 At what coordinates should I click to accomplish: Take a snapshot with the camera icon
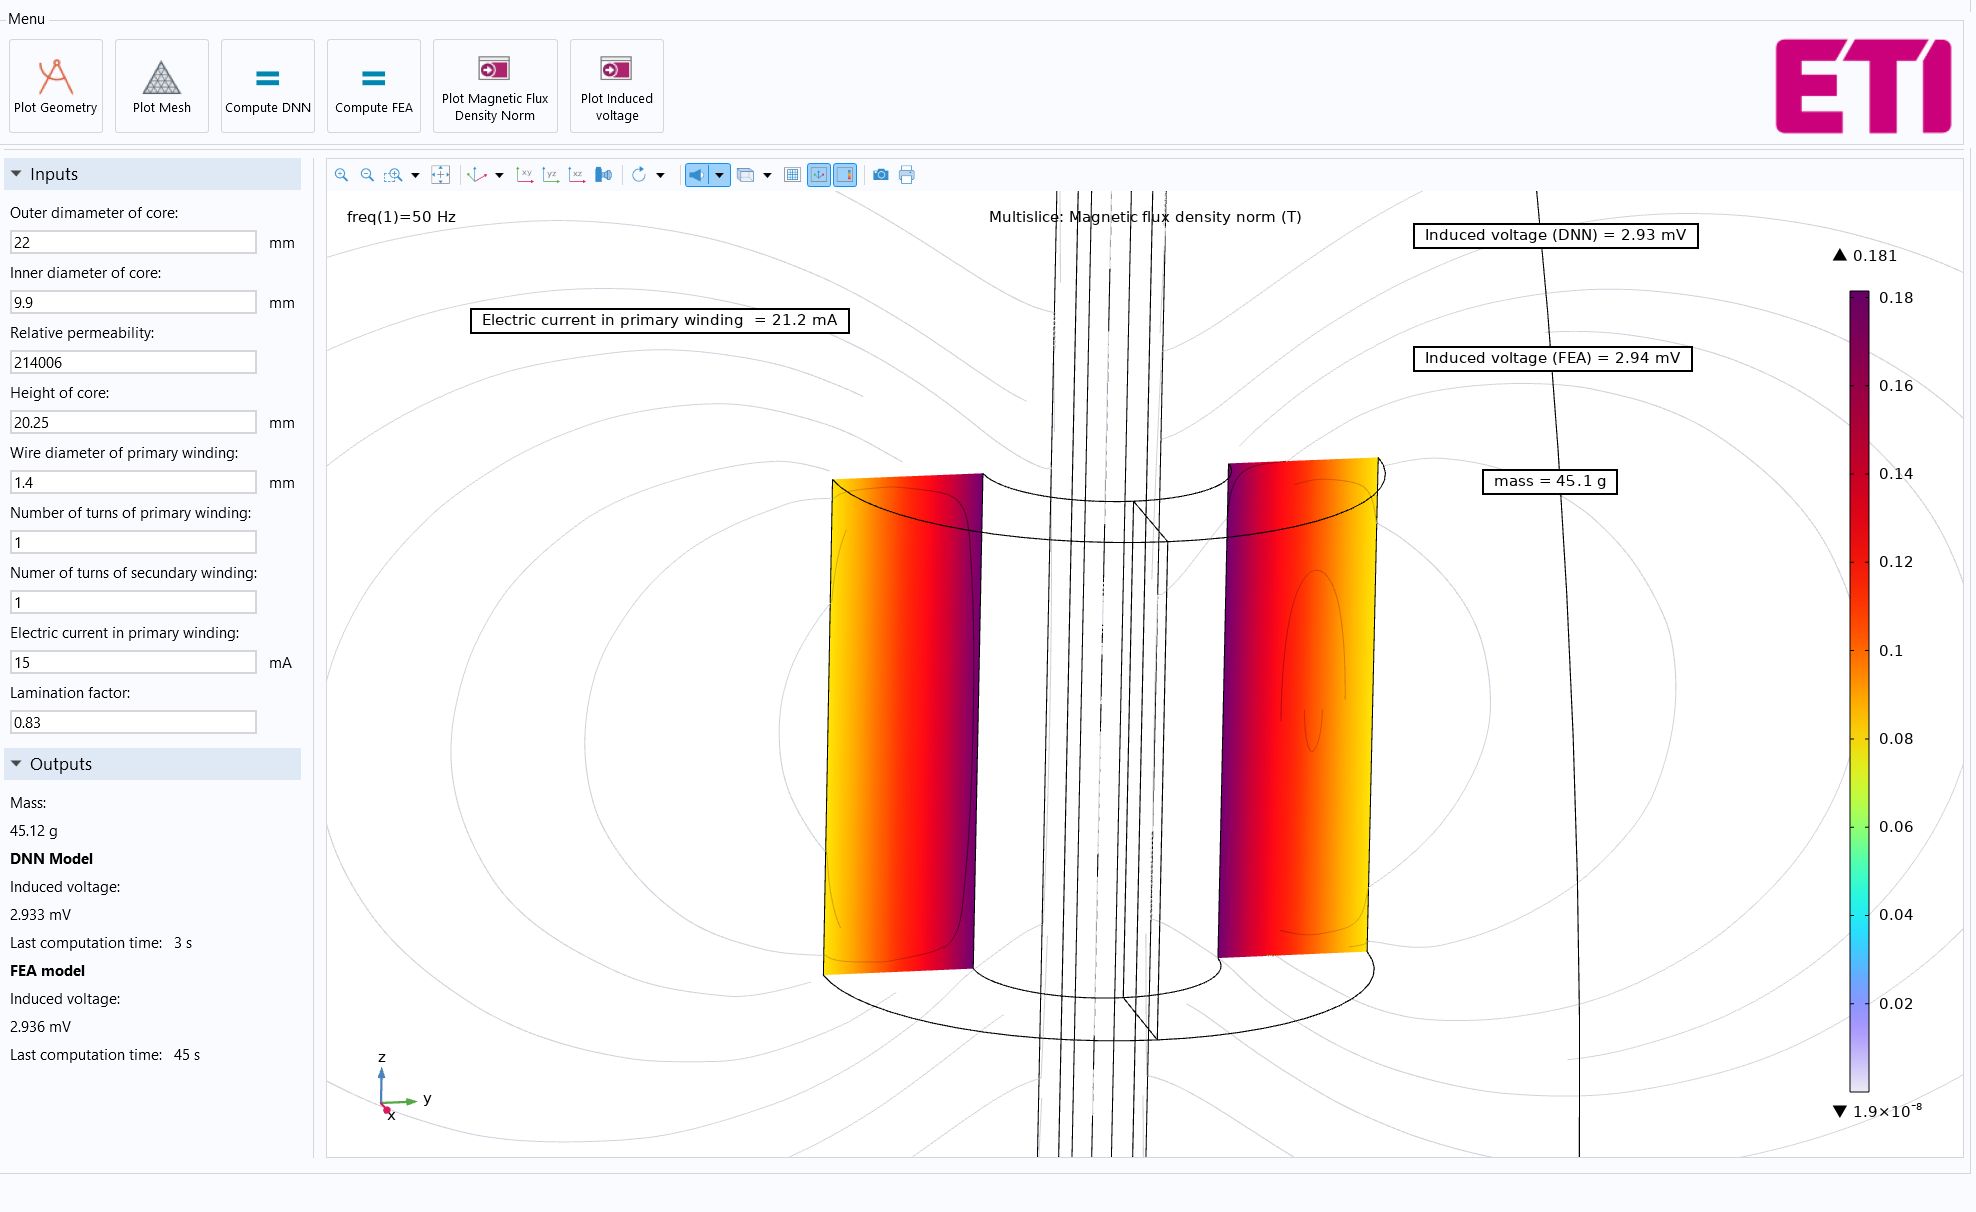coord(880,175)
